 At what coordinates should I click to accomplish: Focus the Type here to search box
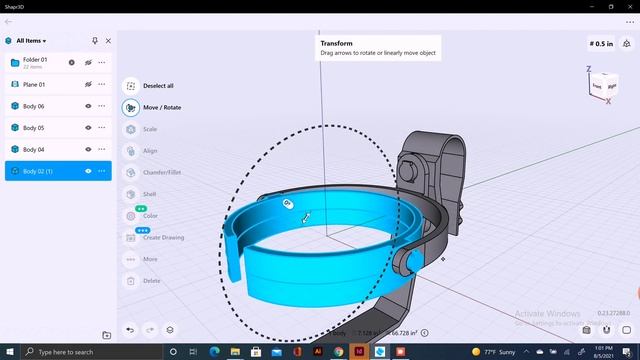[x=91, y=352]
